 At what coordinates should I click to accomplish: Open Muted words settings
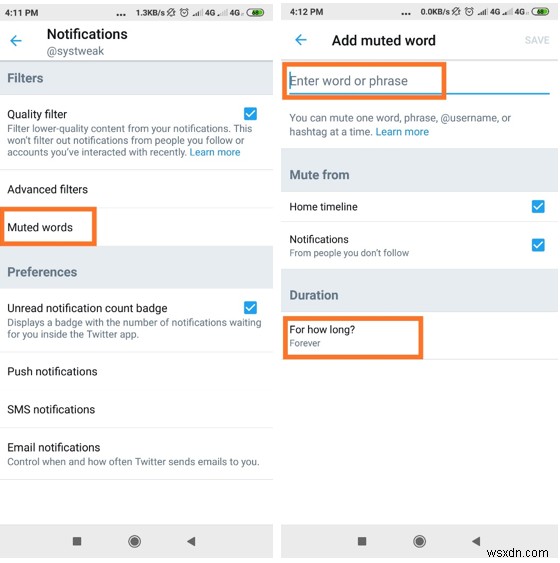click(136, 227)
